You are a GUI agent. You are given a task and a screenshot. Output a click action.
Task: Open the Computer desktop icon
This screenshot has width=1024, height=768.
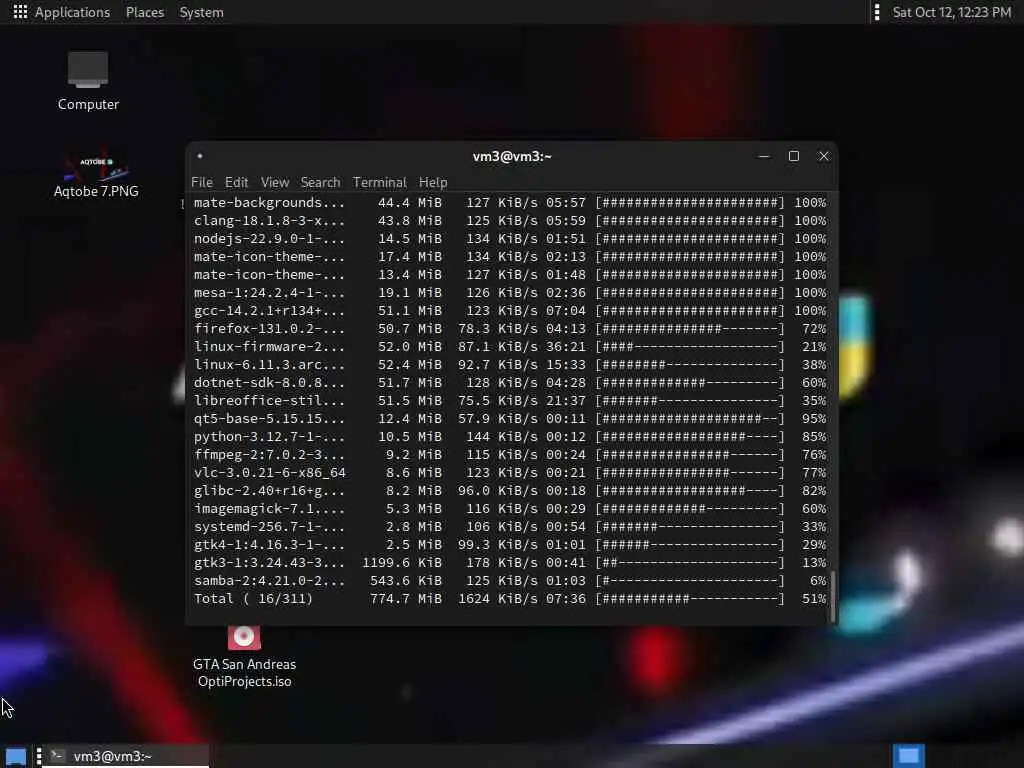click(88, 80)
